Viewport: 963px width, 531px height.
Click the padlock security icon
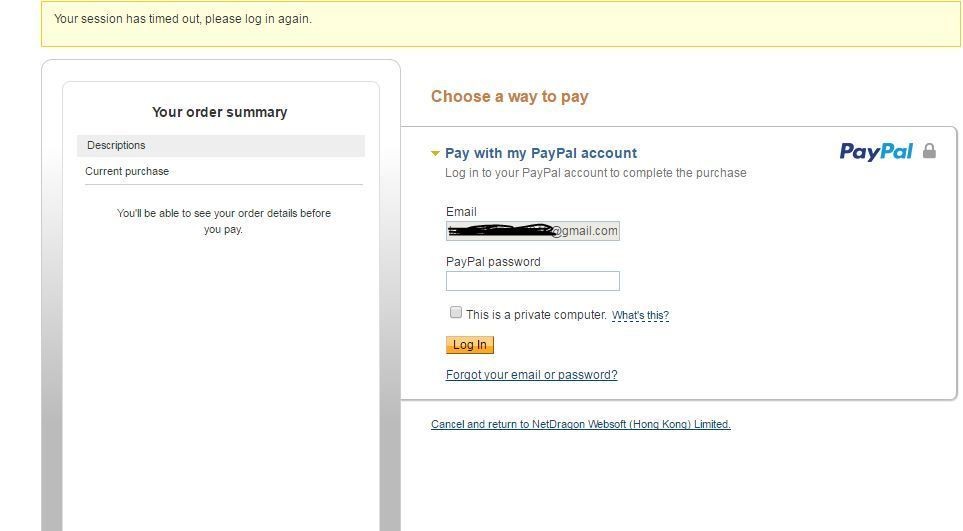pos(929,151)
